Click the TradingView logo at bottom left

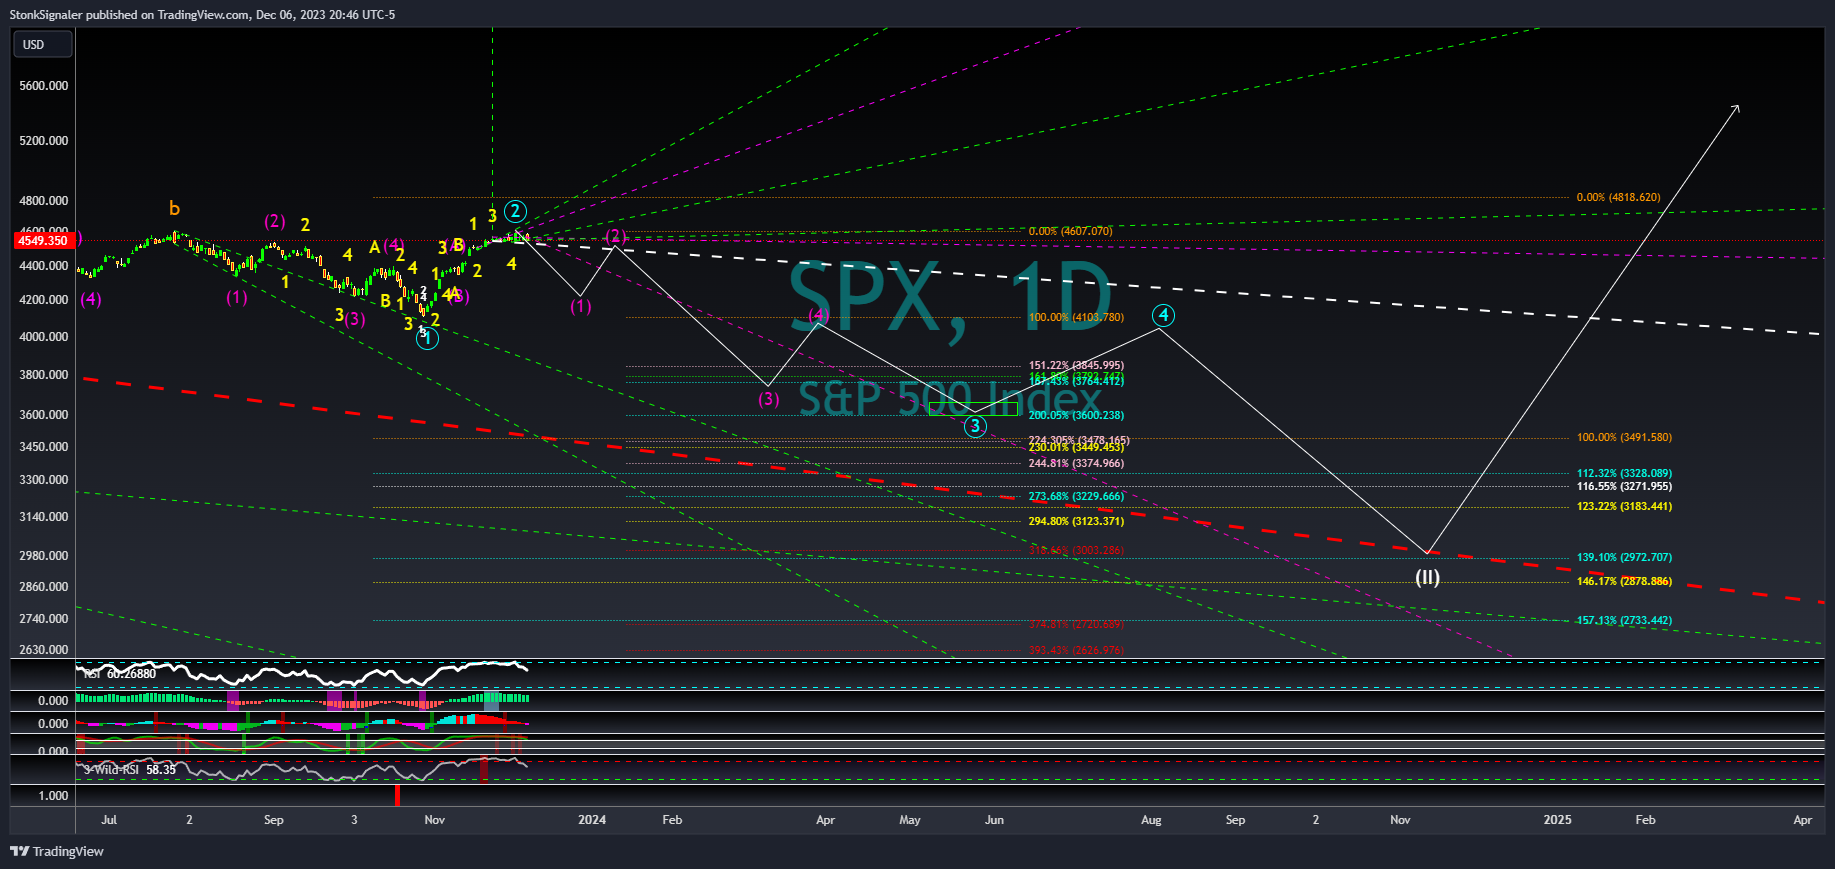(x=57, y=851)
